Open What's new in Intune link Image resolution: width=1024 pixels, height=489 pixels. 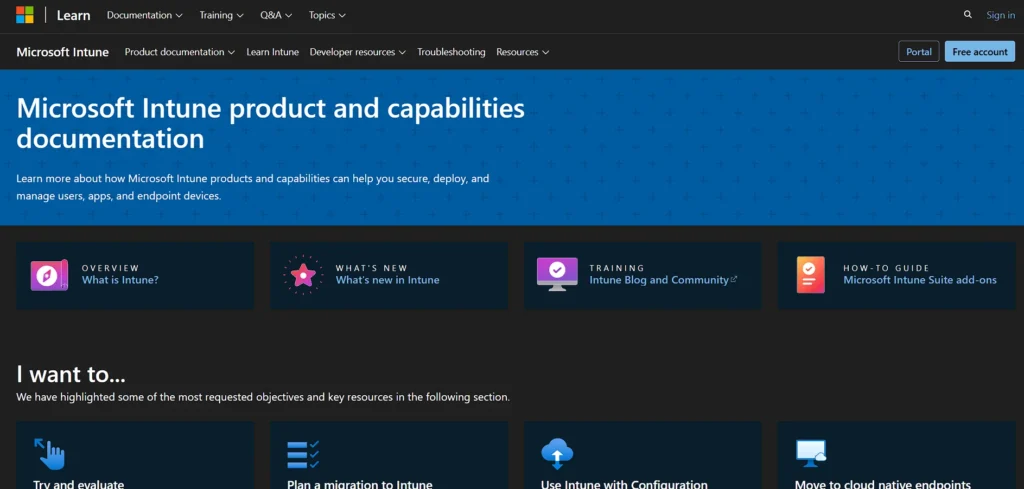point(387,280)
